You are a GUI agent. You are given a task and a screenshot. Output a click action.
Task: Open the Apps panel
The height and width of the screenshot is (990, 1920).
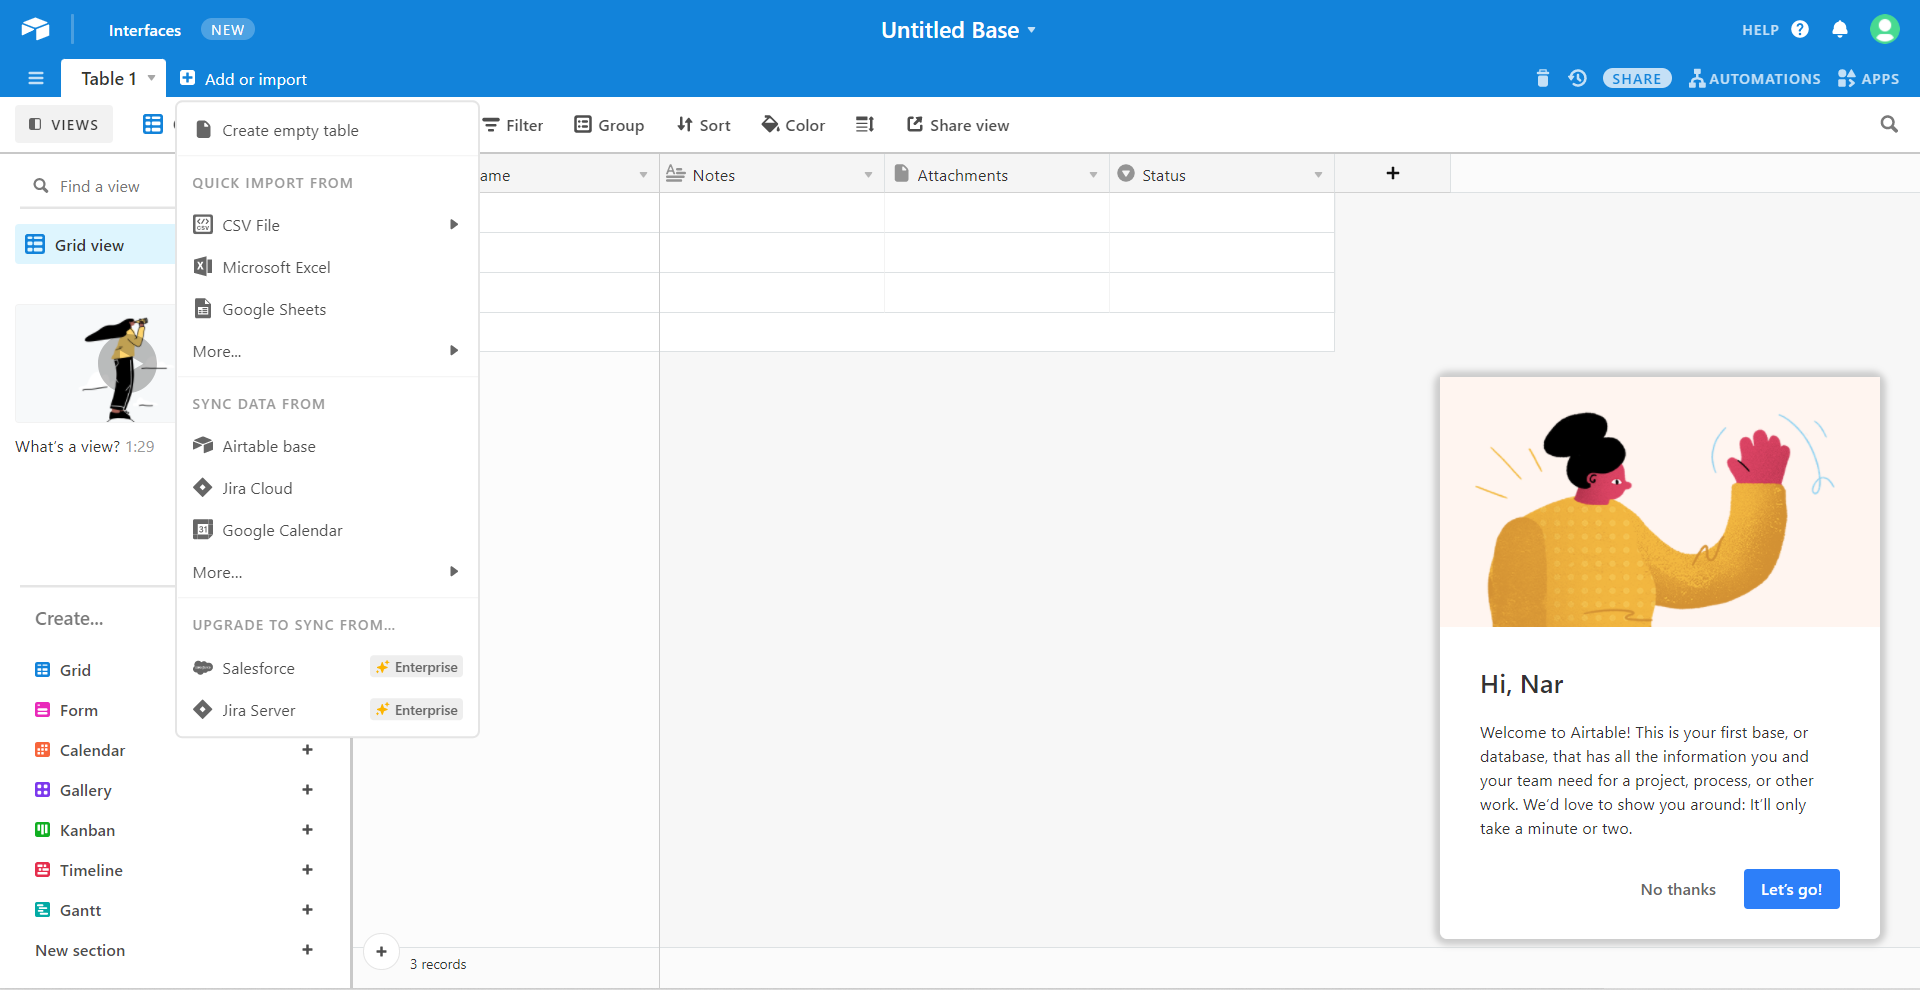coord(1868,79)
